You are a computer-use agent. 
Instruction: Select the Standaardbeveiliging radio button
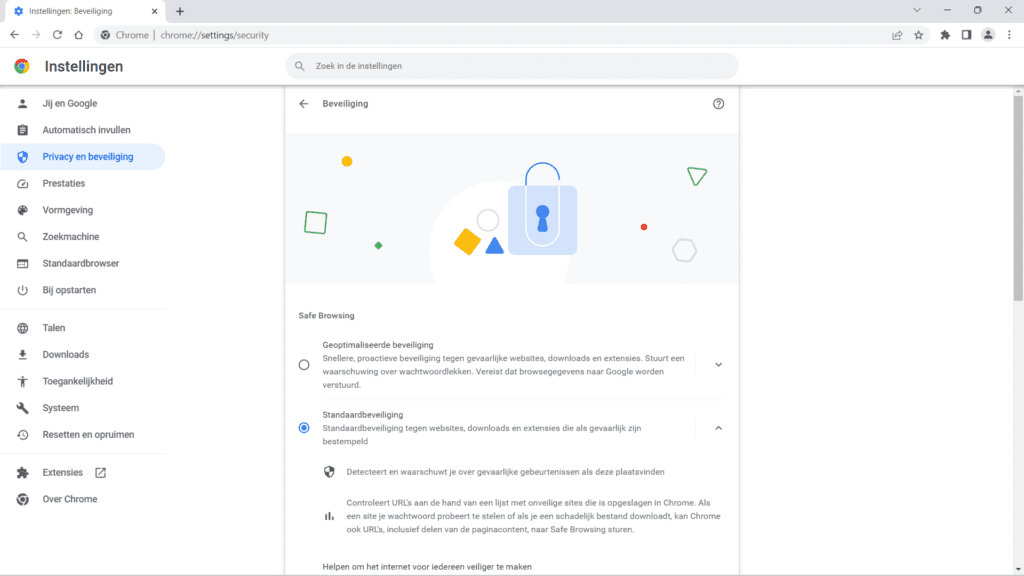(x=304, y=428)
